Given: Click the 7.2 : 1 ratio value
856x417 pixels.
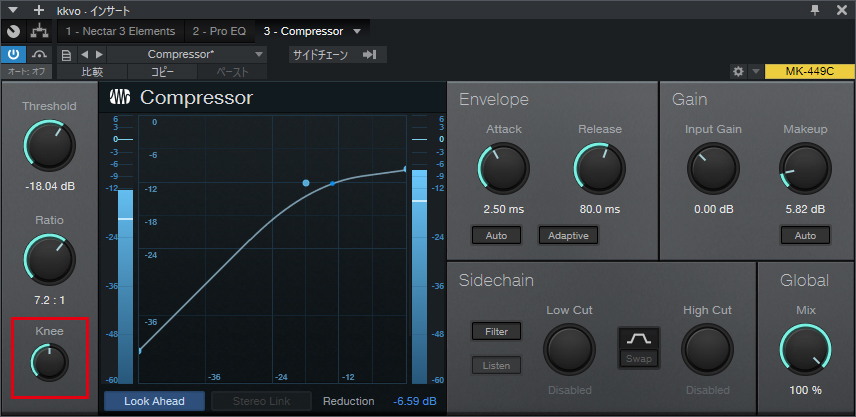Looking at the screenshot, I should coord(50,300).
